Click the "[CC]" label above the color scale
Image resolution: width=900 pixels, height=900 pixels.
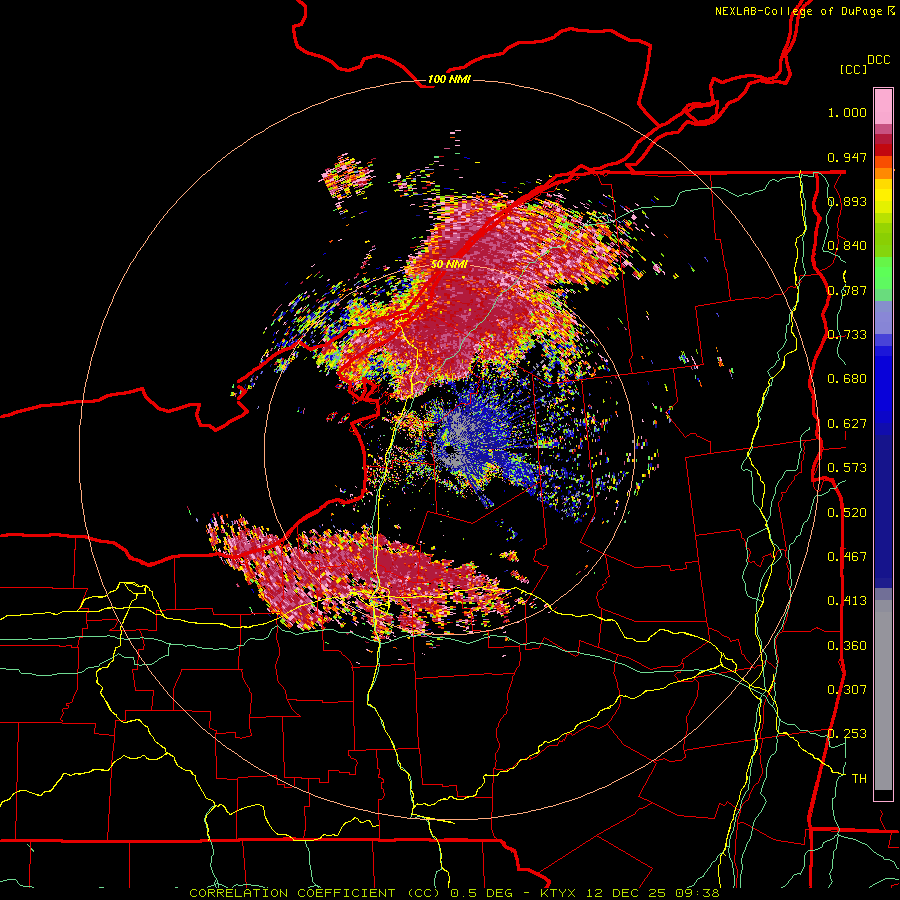pyautogui.click(x=854, y=69)
